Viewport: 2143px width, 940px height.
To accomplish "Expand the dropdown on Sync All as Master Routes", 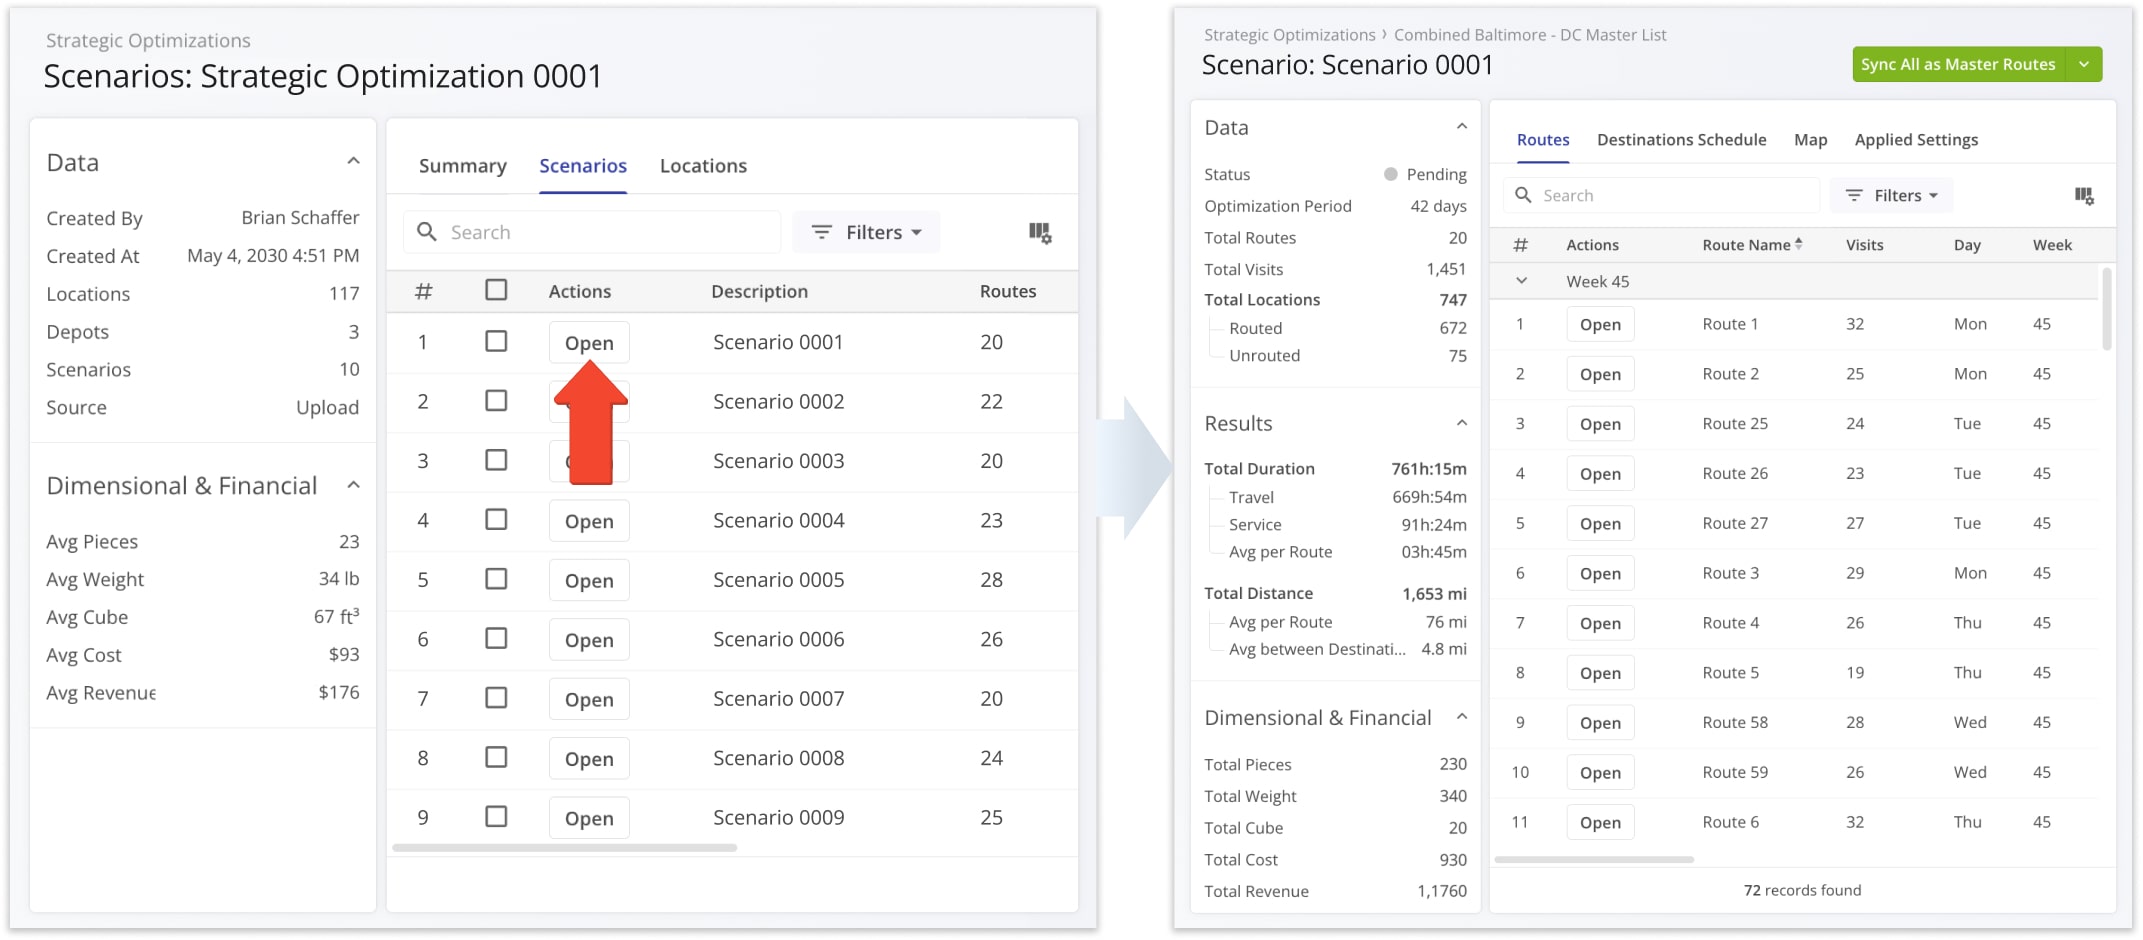I will coord(2085,64).
